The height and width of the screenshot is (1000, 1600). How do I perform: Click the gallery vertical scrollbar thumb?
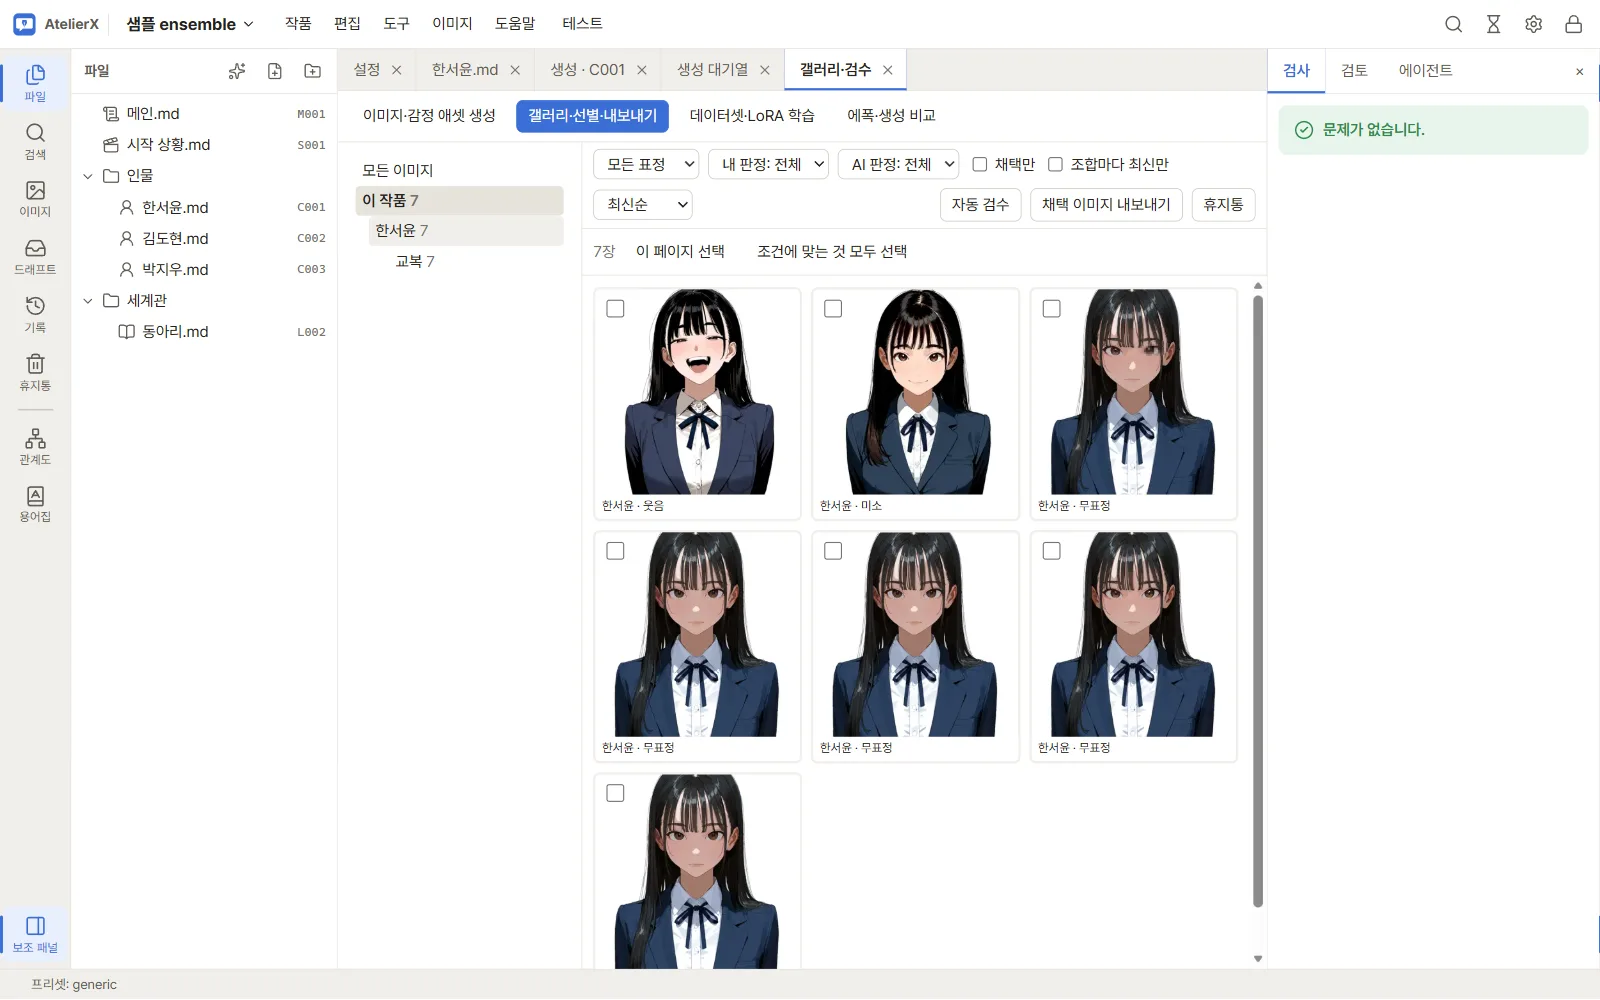(1258, 600)
